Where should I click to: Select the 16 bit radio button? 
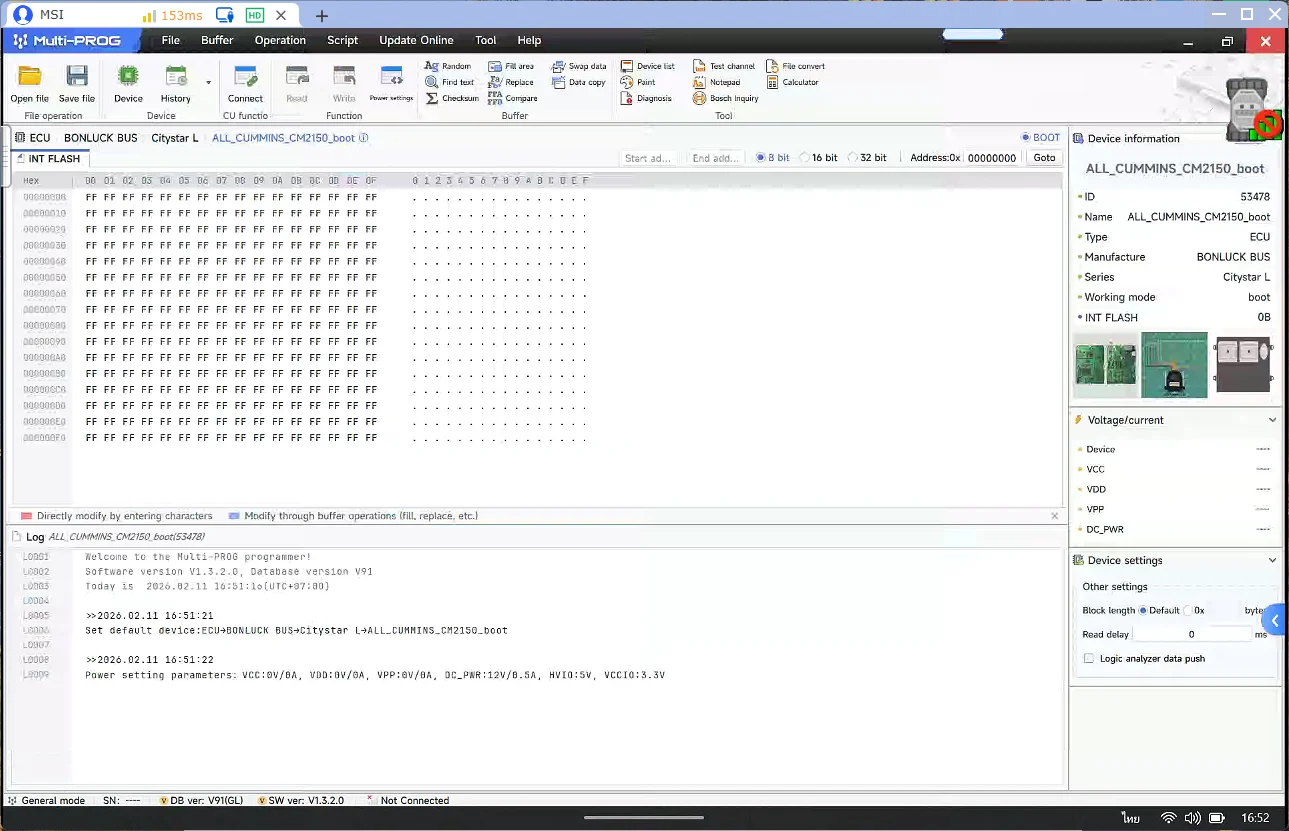[x=804, y=158]
